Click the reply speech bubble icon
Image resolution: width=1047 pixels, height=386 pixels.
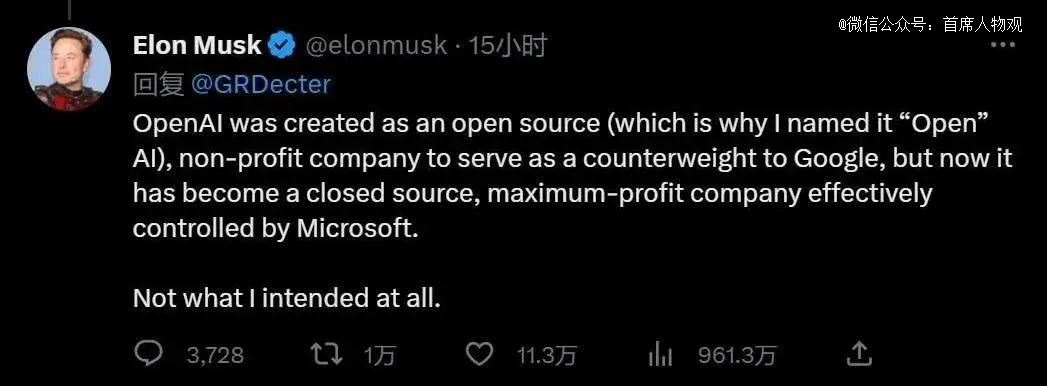point(147,353)
